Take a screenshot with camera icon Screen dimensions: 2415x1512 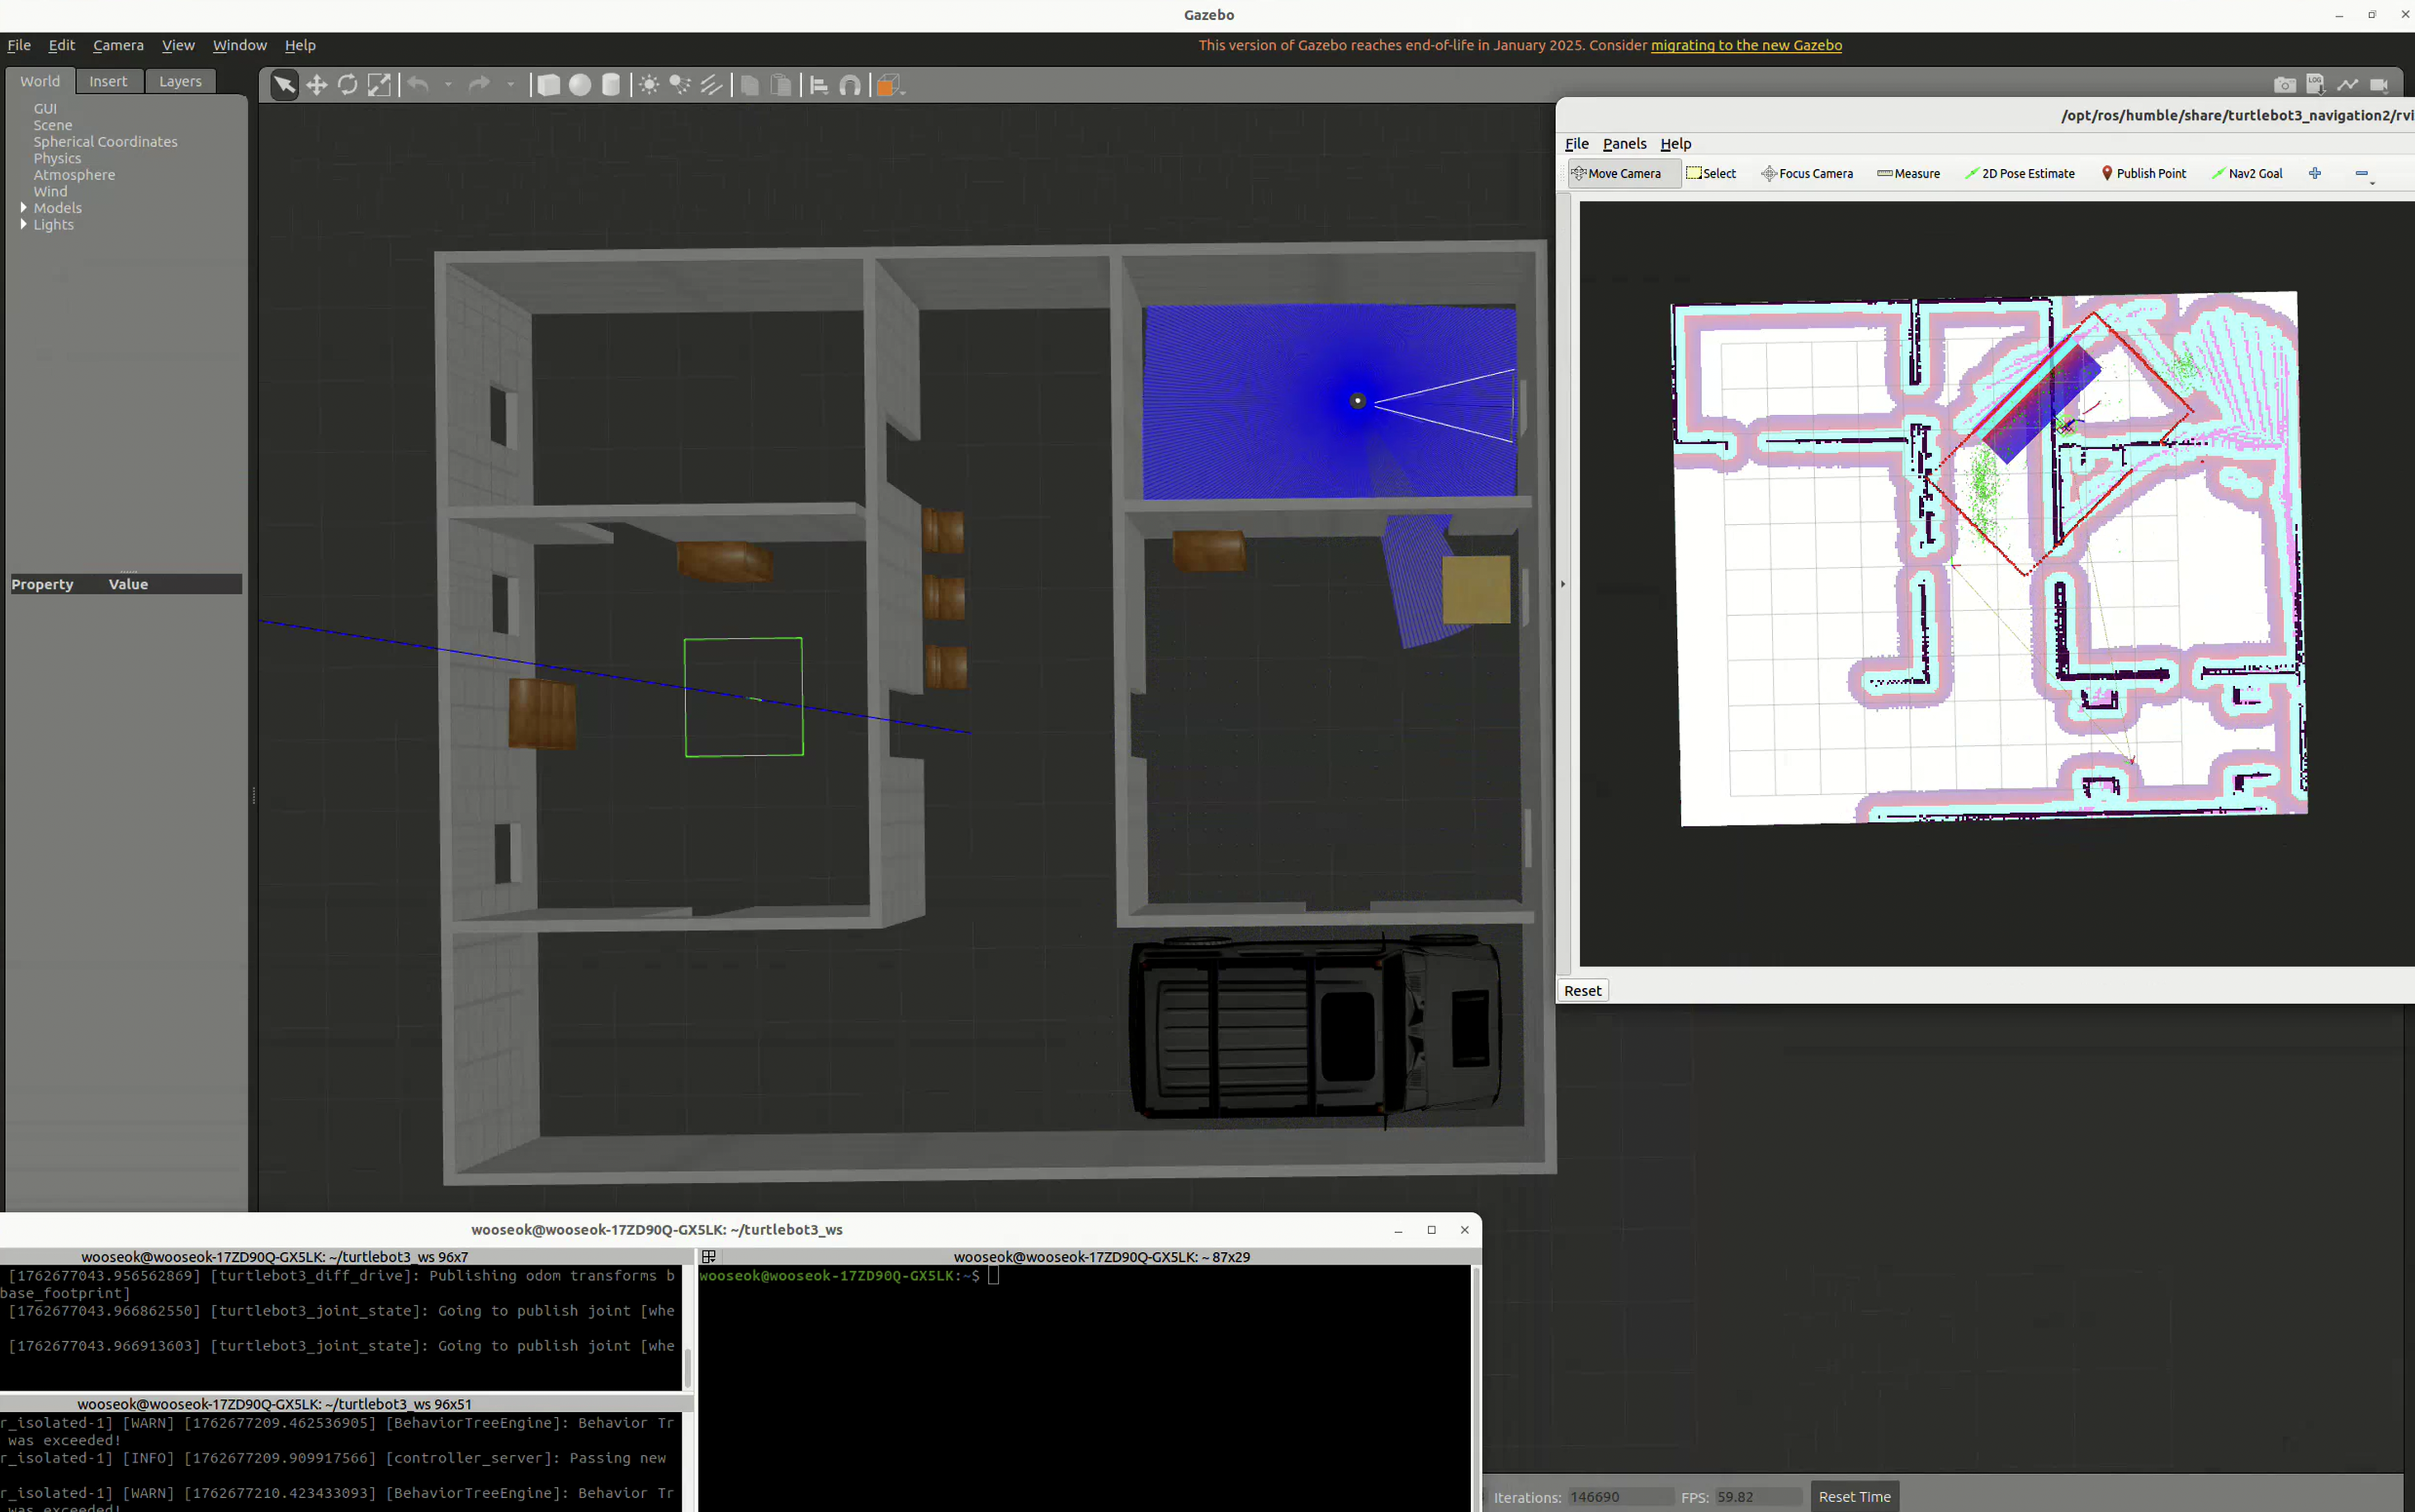2284,85
